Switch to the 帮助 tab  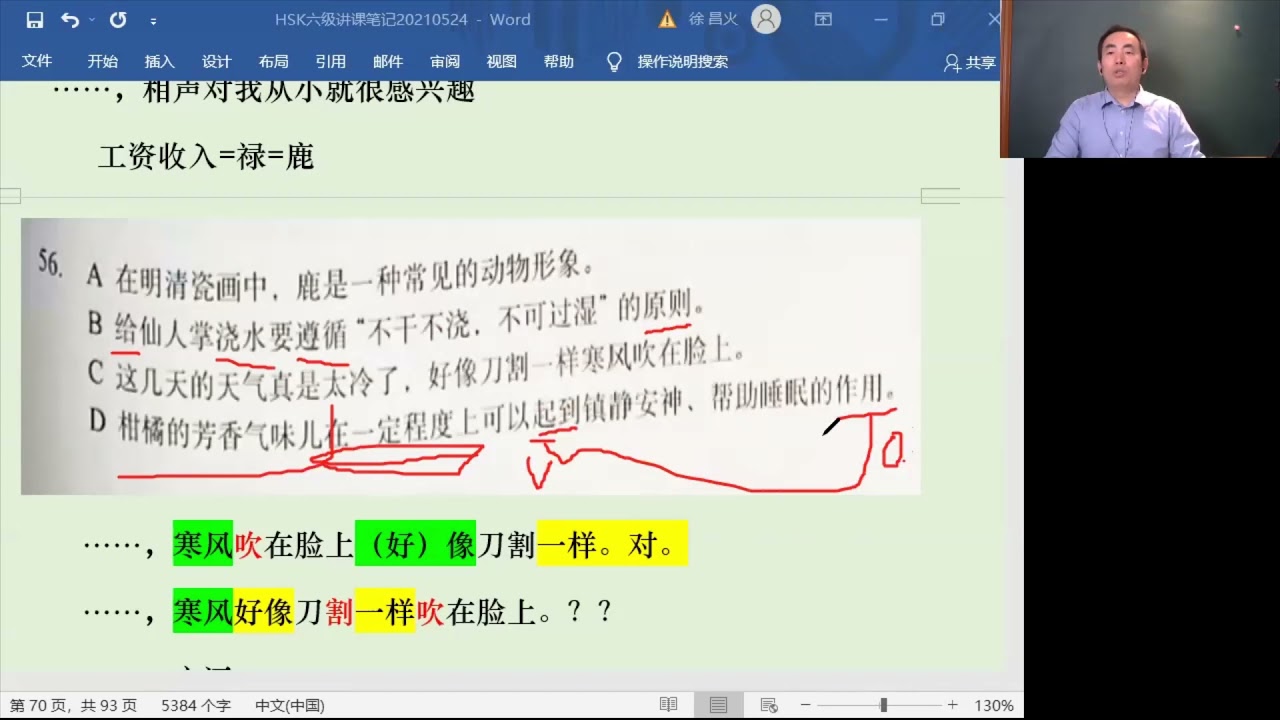(559, 61)
